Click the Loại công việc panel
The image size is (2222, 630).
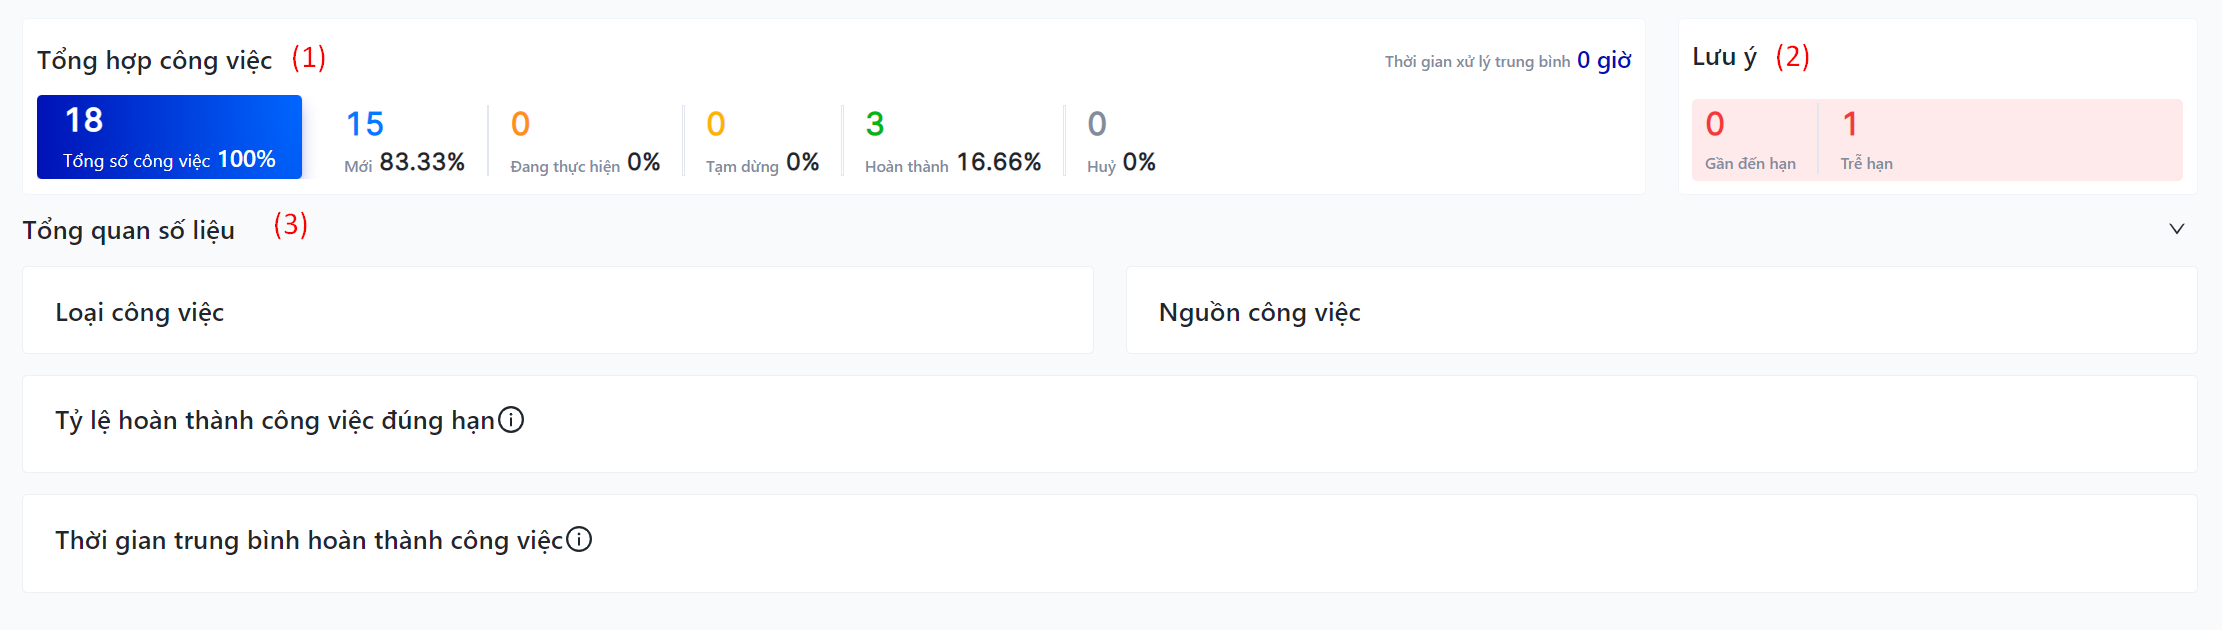click(x=557, y=311)
